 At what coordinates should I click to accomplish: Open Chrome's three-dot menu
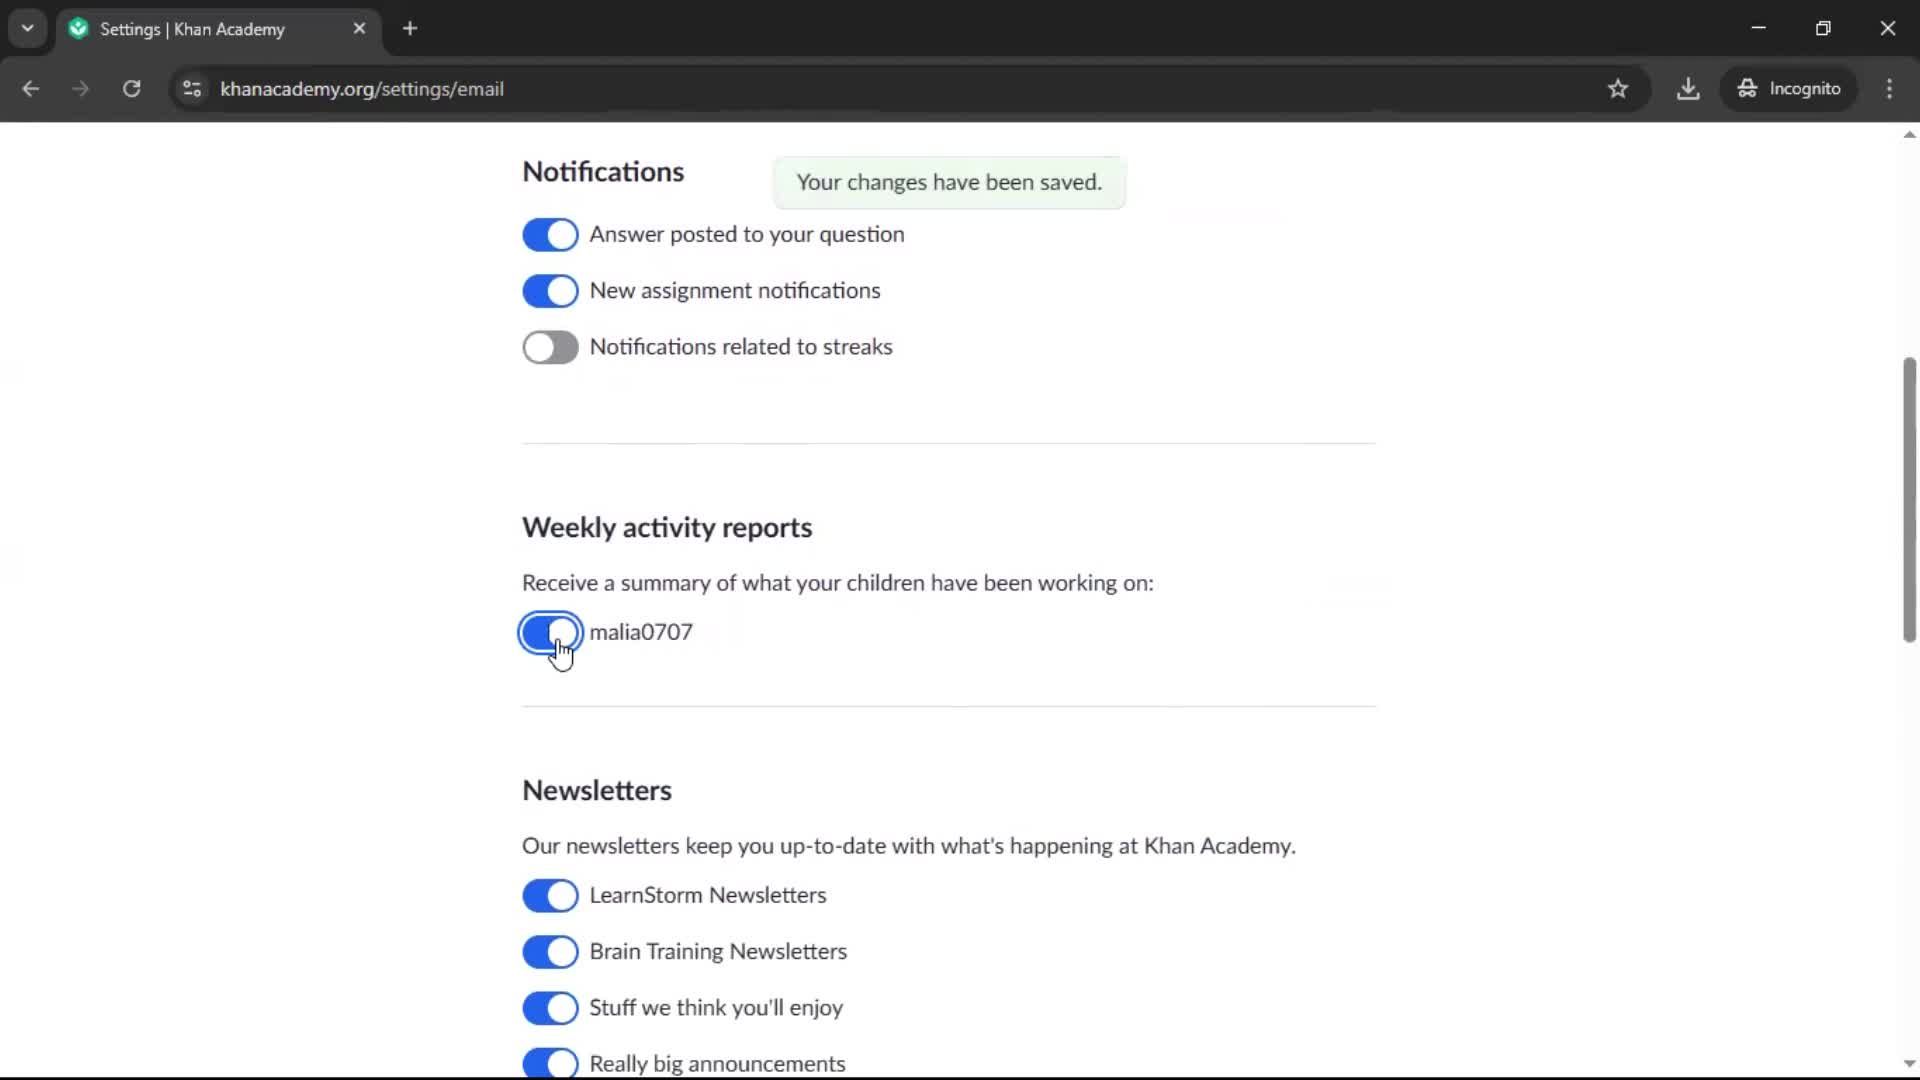click(x=1889, y=89)
